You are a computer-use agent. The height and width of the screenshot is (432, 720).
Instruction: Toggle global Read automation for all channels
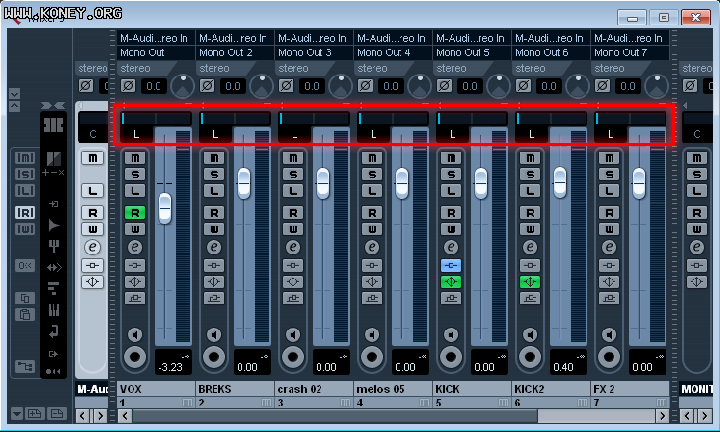[x=25, y=213]
